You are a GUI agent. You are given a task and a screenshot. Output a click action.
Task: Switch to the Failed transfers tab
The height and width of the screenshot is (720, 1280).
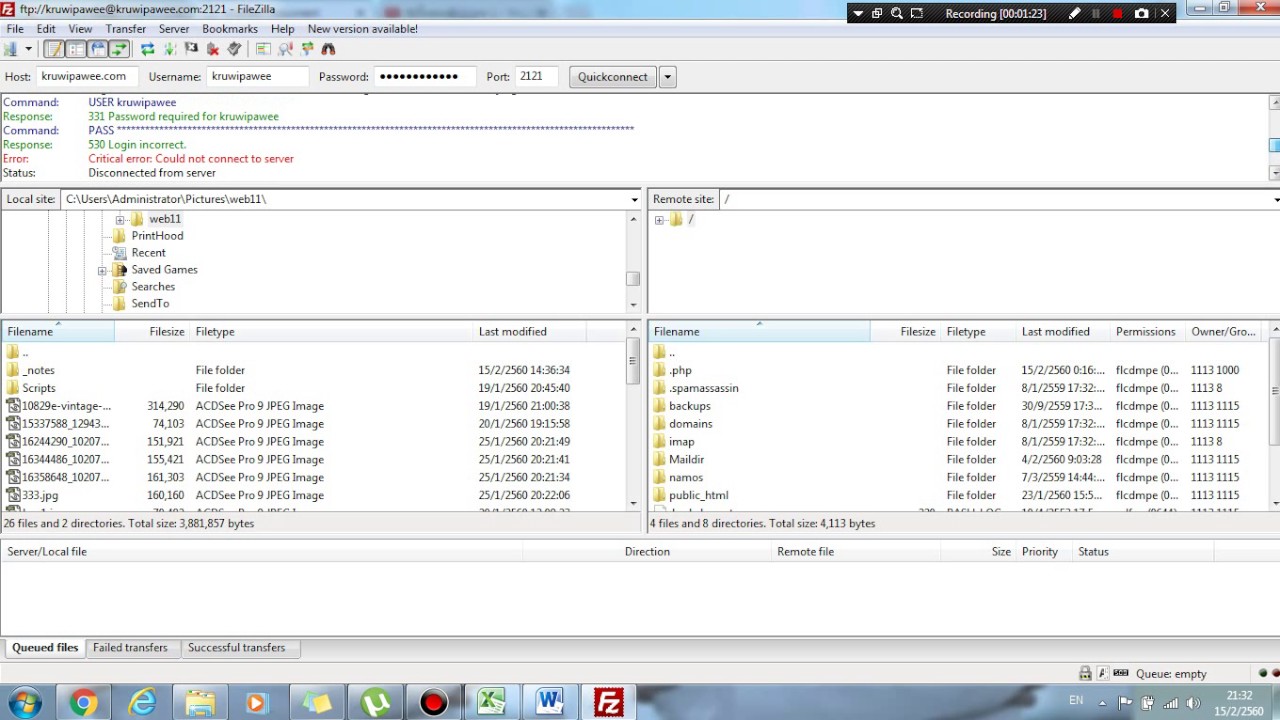pyautogui.click(x=130, y=648)
